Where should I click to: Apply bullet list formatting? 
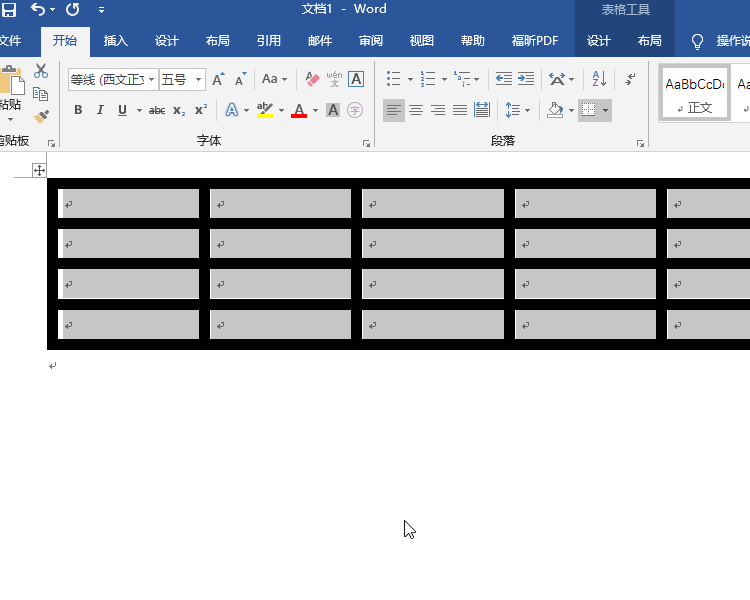[x=394, y=79]
